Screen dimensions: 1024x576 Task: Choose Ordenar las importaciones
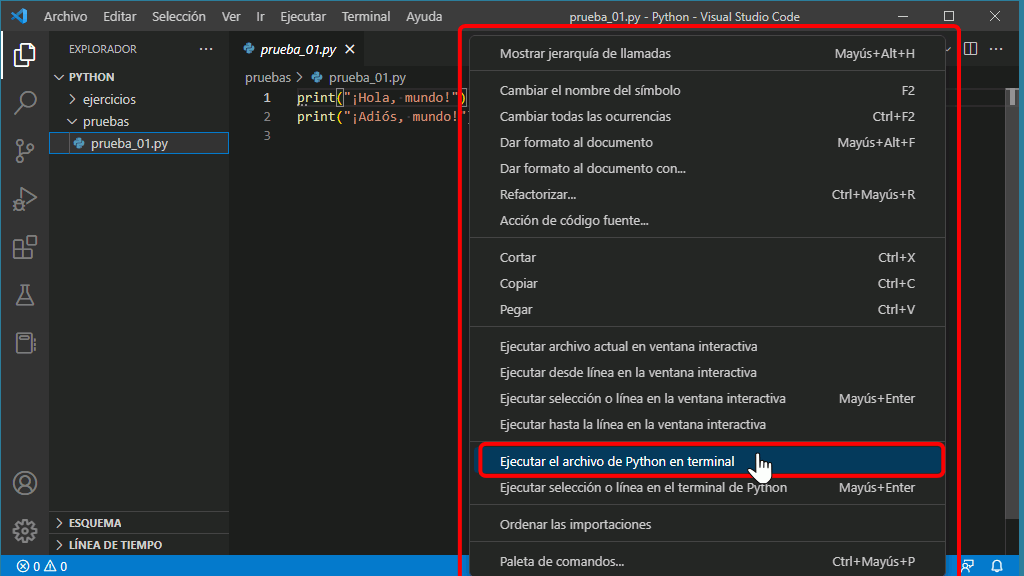click(x=707, y=524)
